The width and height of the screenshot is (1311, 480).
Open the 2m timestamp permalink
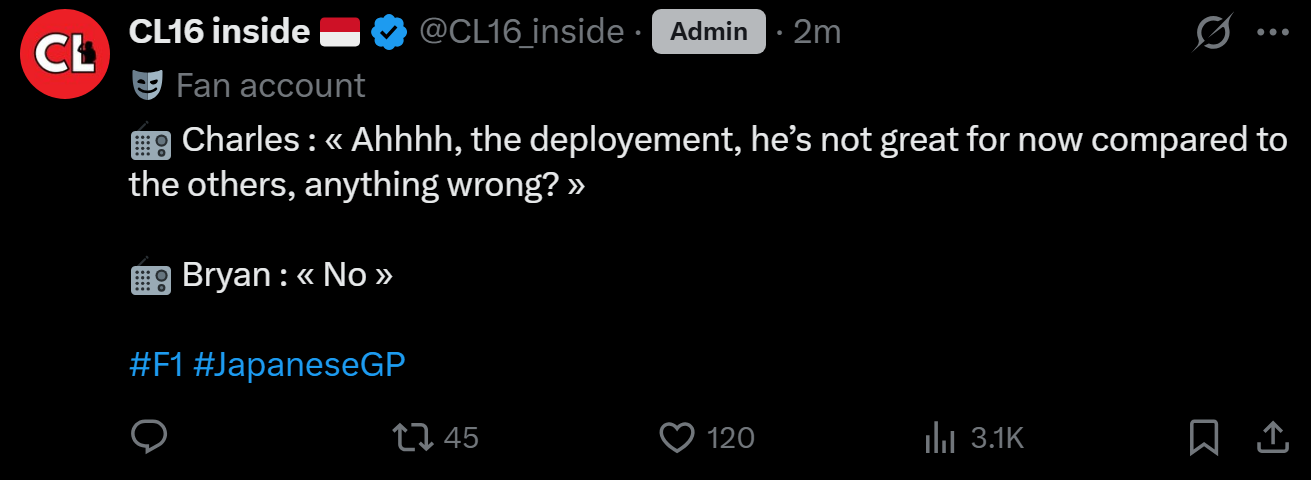(x=816, y=32)
